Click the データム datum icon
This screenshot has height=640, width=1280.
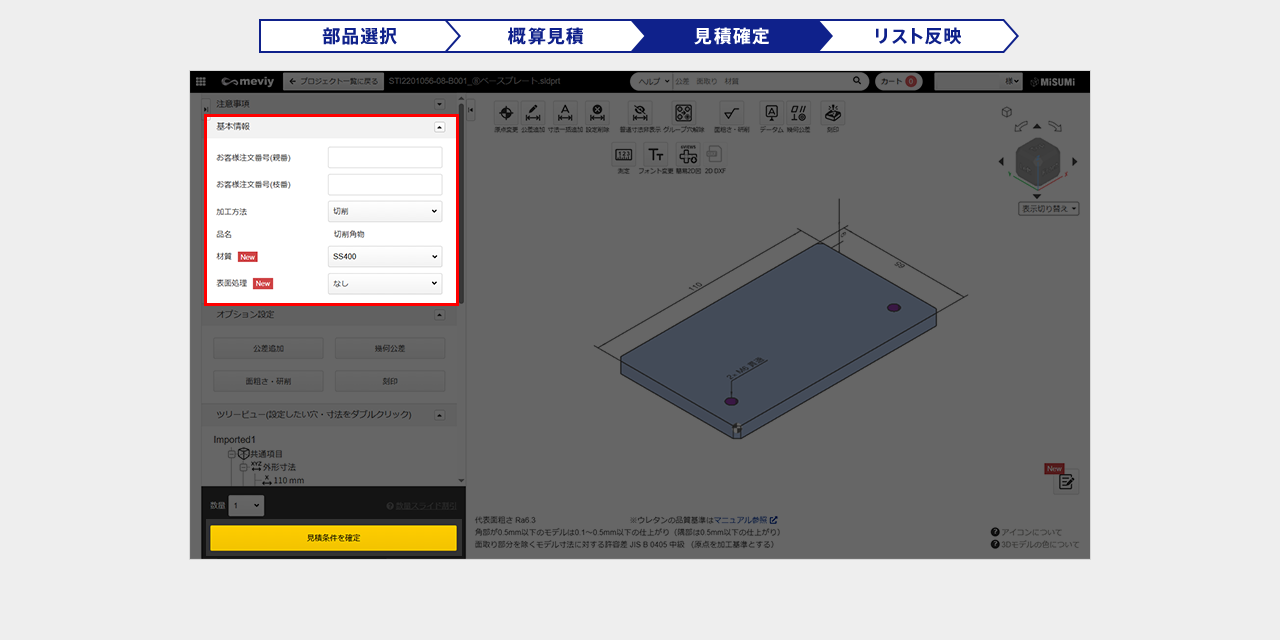click(771, 114)
